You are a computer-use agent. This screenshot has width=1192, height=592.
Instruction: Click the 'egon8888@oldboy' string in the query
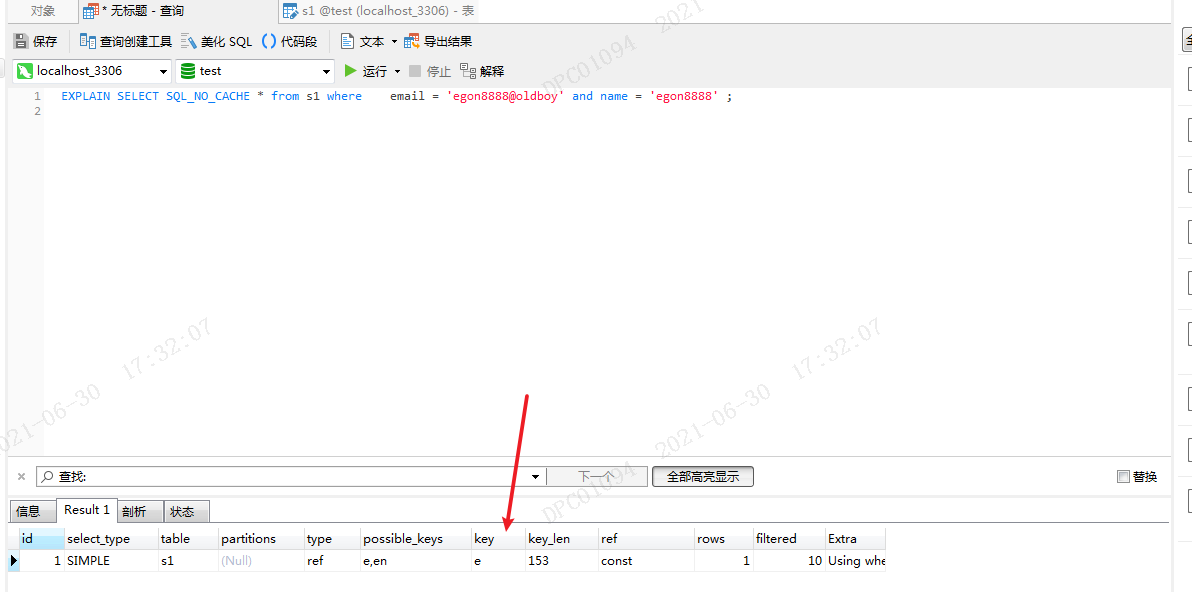pos(506,97)
